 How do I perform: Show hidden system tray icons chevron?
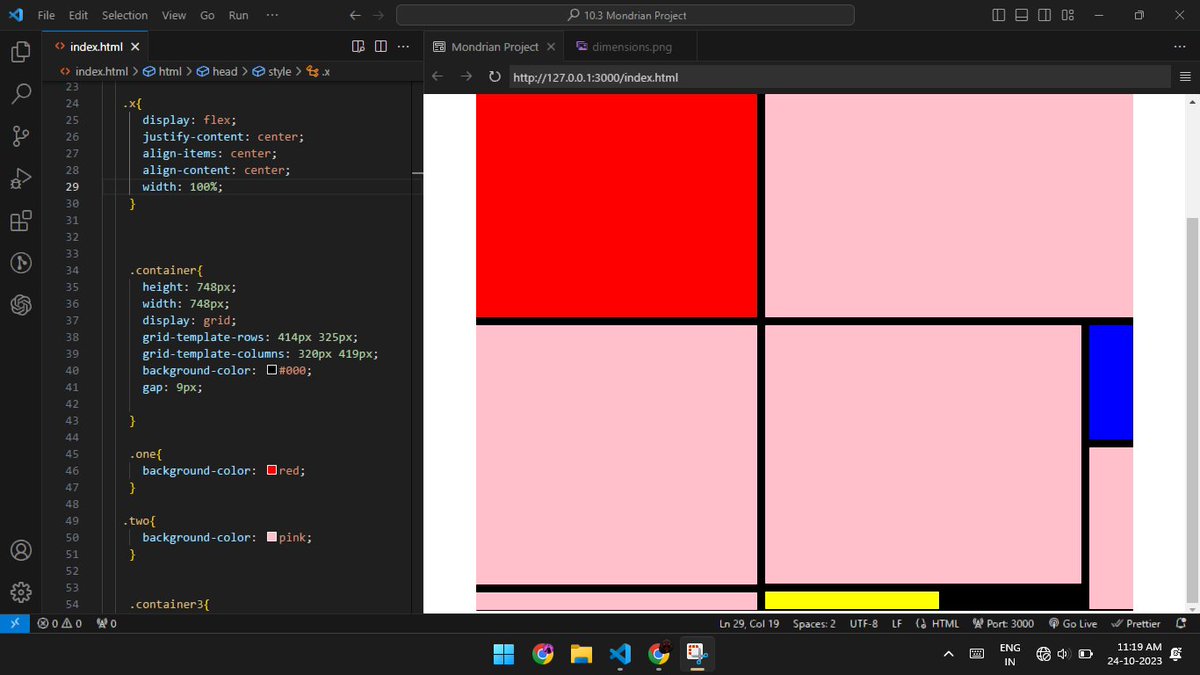click(949, 654)
